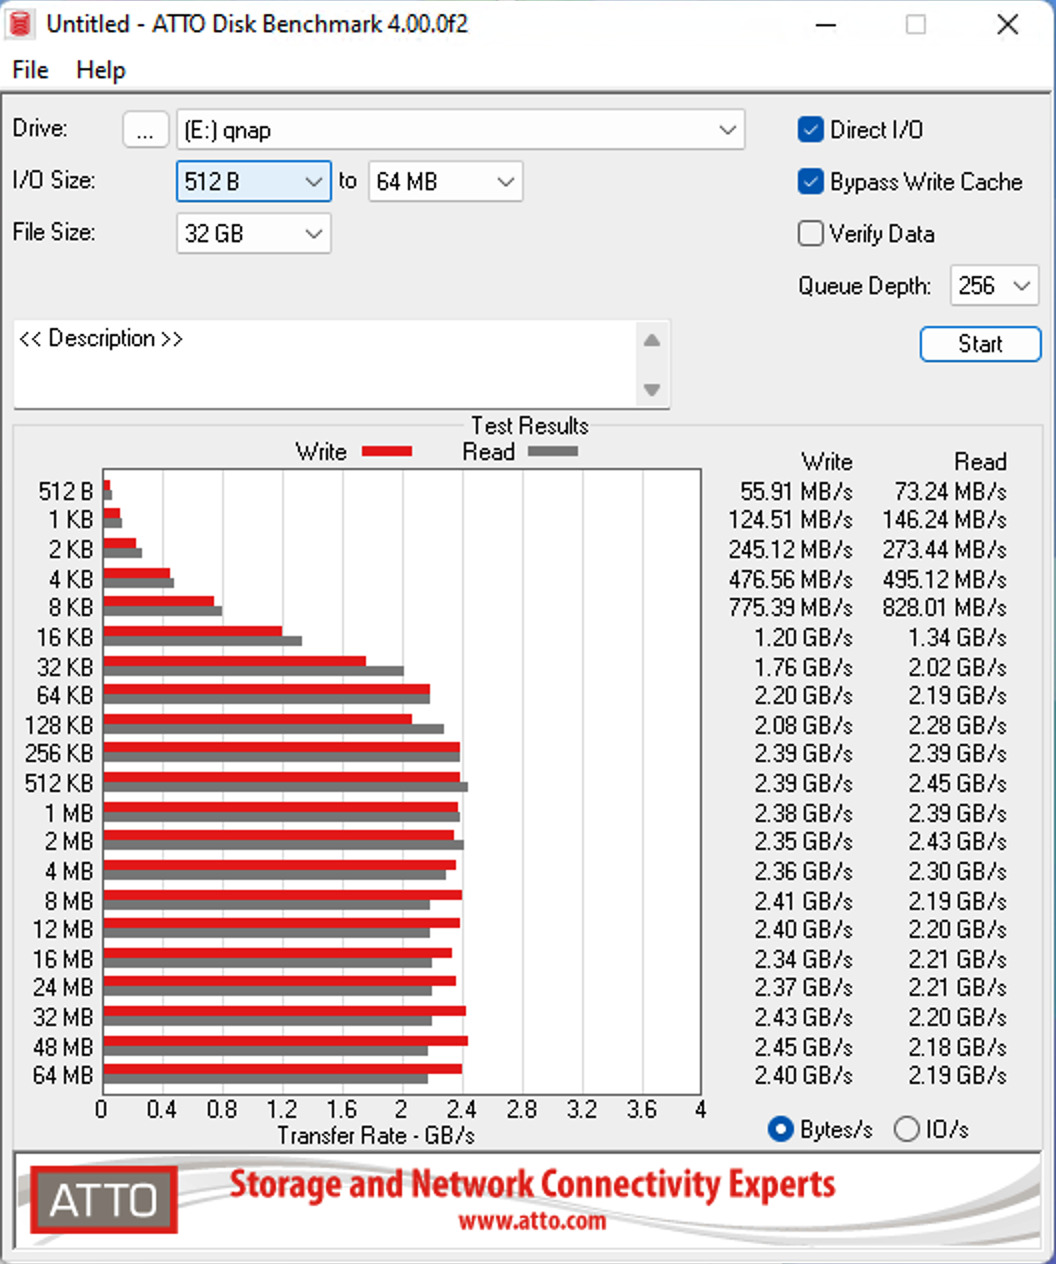
Task: Open the 32 GB File Size dropdown
Action: [254, 233]
